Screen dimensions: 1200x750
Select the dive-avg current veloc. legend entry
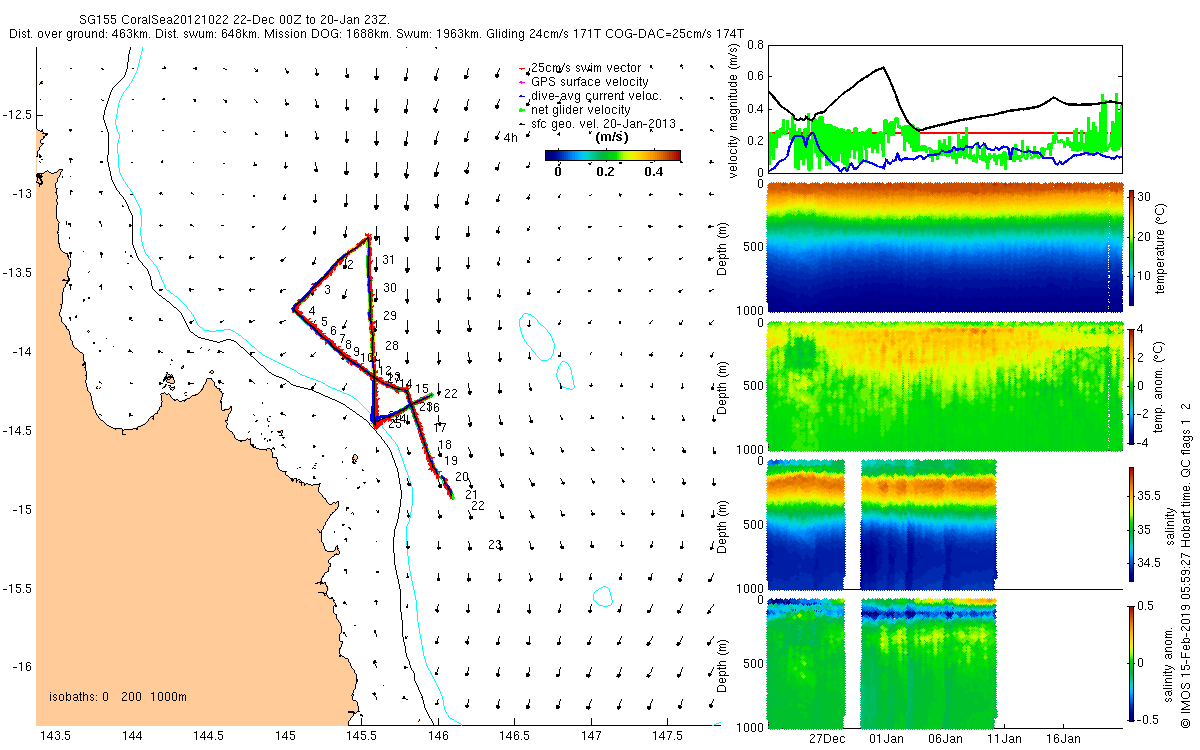click(x=596, y=96)
